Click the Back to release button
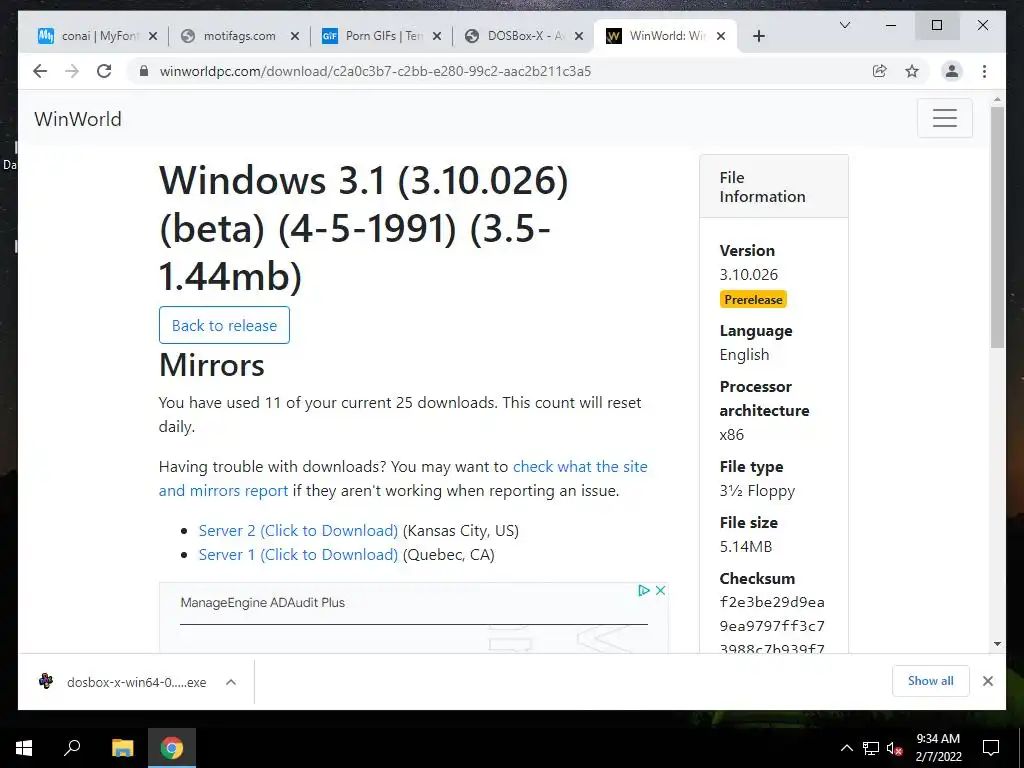Screen dimensions: 1024x768 click(224, 325)
